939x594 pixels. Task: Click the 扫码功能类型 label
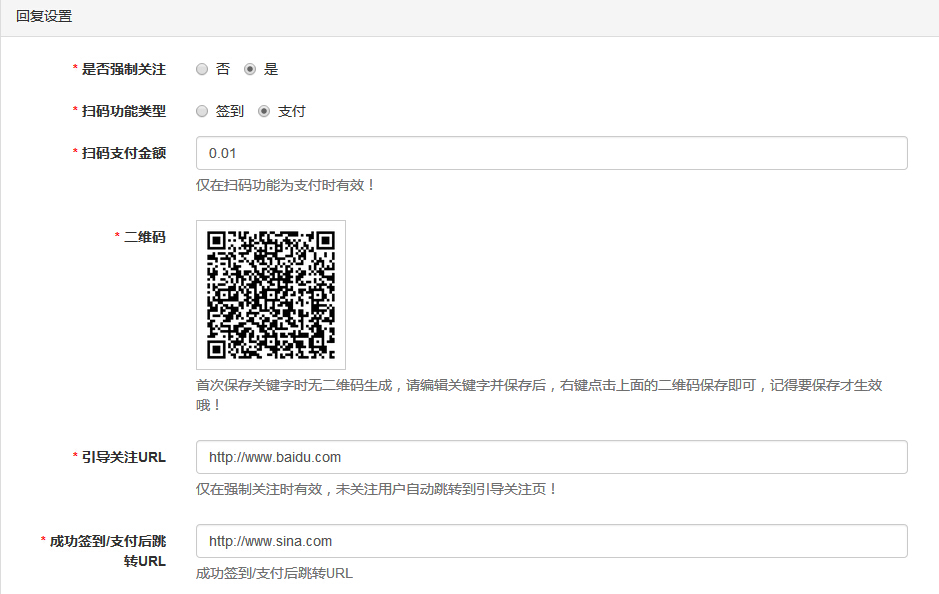click(123, 111)
